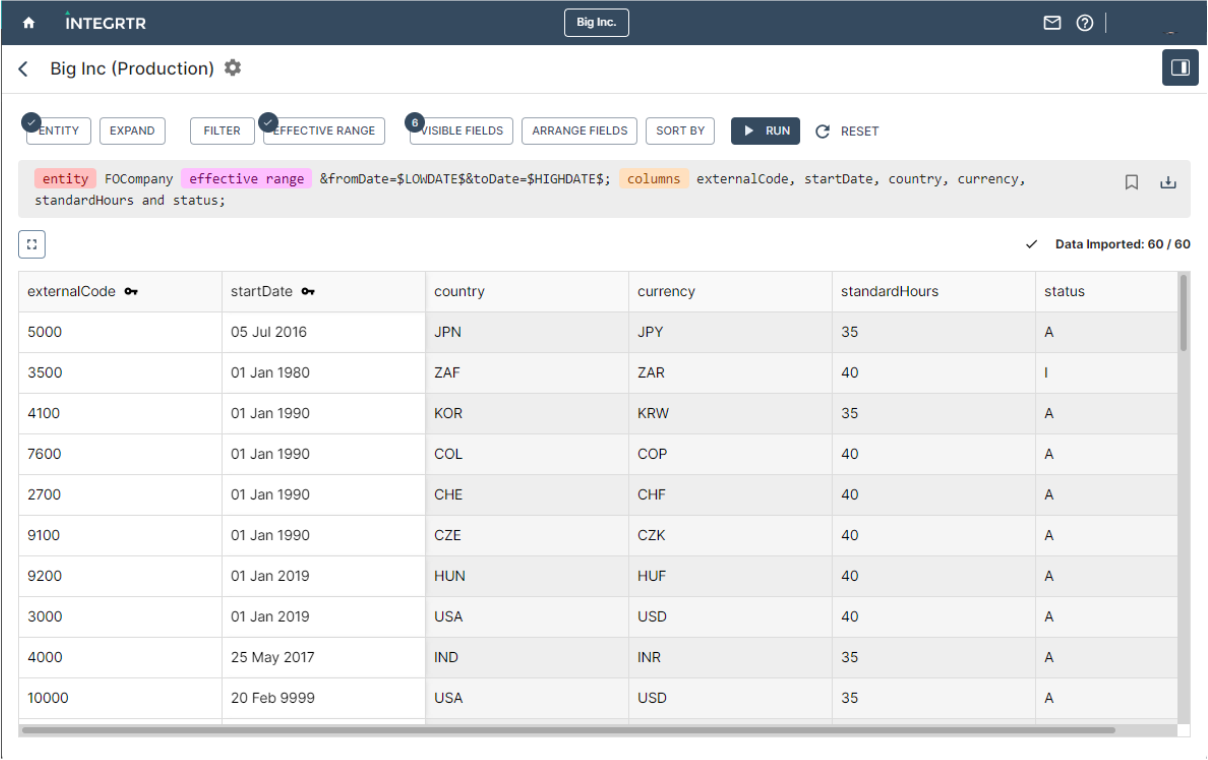Go to the home icon
1208x760 pixels.
tap(28, 23)
